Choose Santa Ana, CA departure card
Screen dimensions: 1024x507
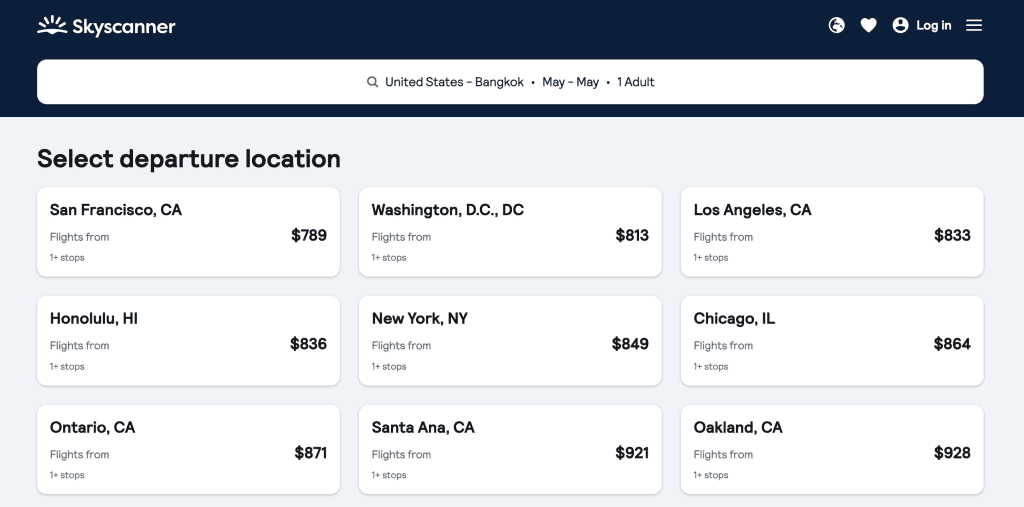point(510,450)
